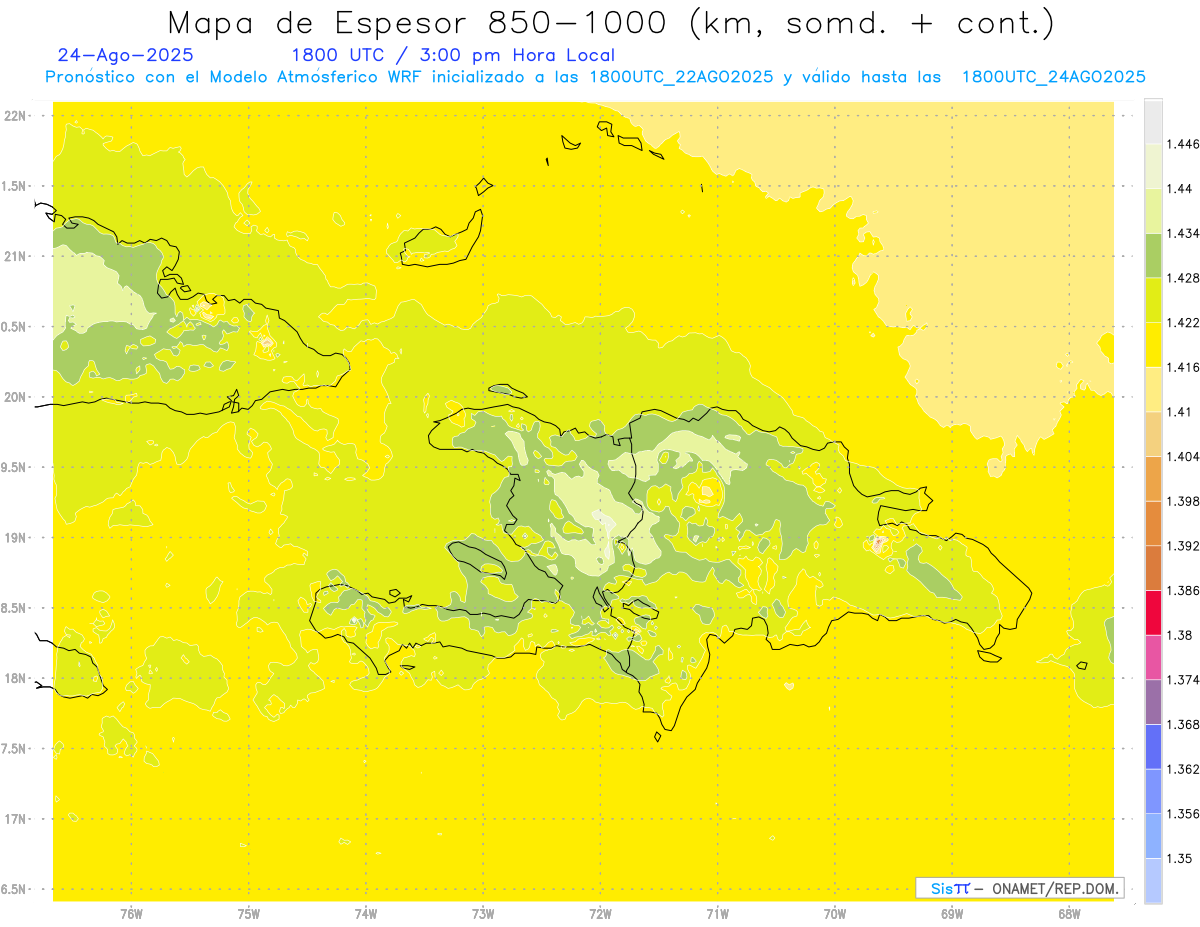Click the latitude label '20N'
1200x927 pixels.
[16, 397]
